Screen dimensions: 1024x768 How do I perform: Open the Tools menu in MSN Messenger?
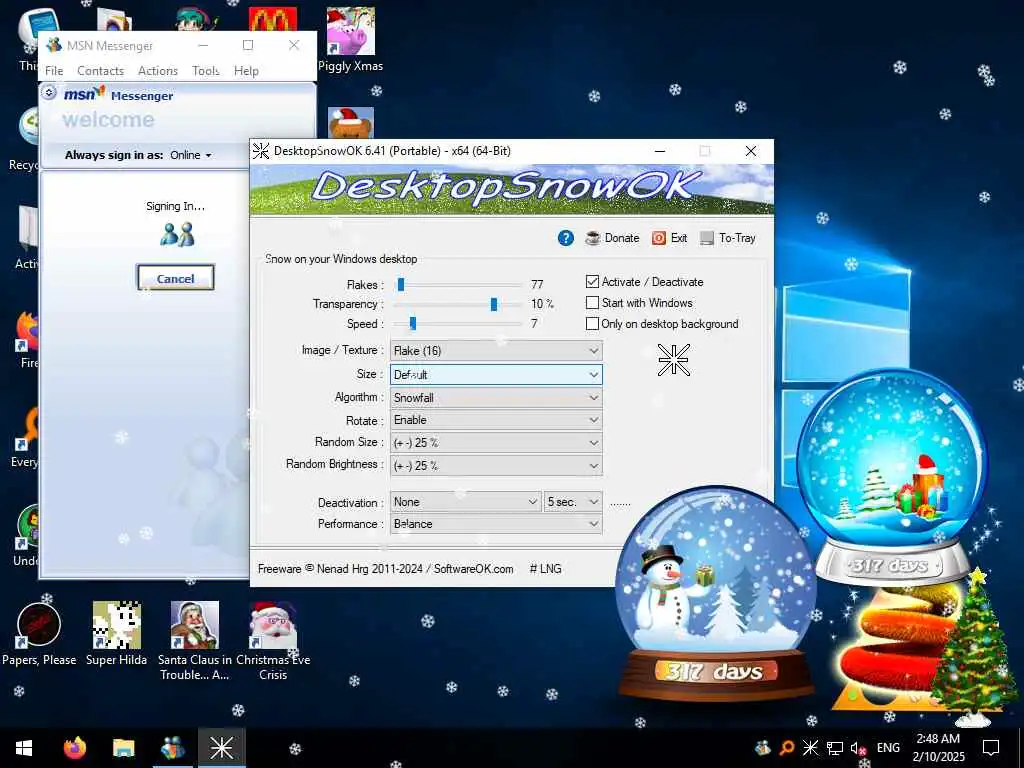206,71
